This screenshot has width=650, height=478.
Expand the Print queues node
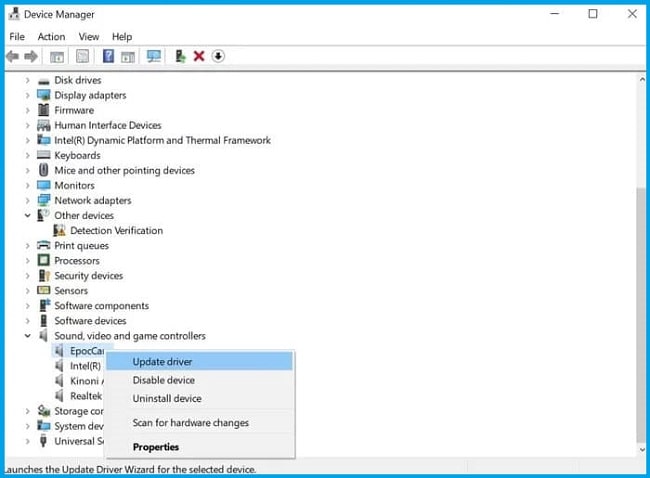(27, 246)
